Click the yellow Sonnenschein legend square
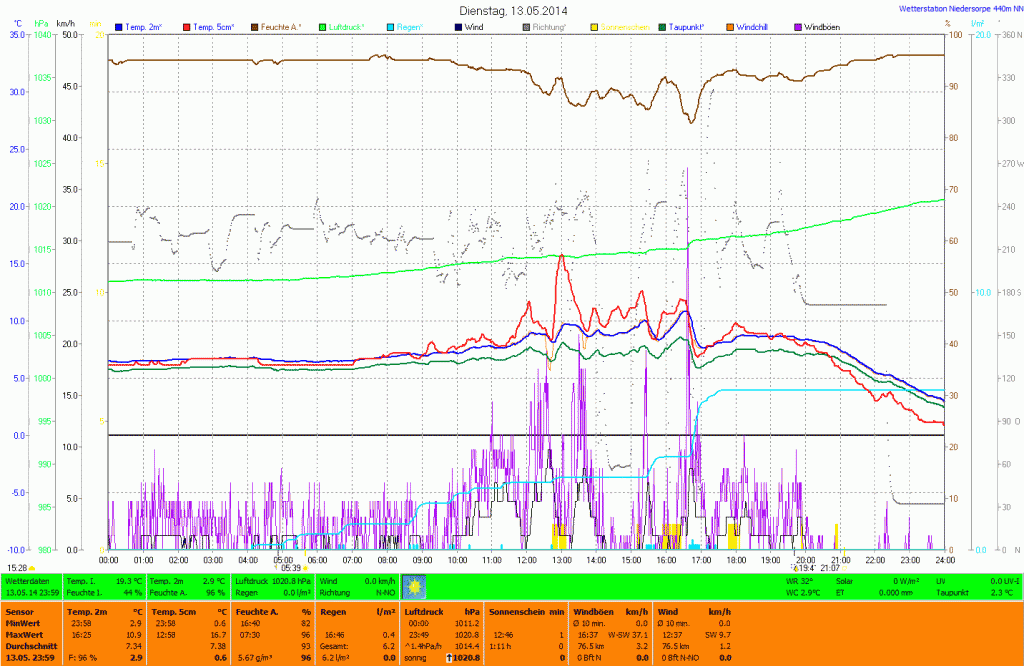Image resolution: width=1024 pixels, height=666 pixels. [x=594, y=26]
